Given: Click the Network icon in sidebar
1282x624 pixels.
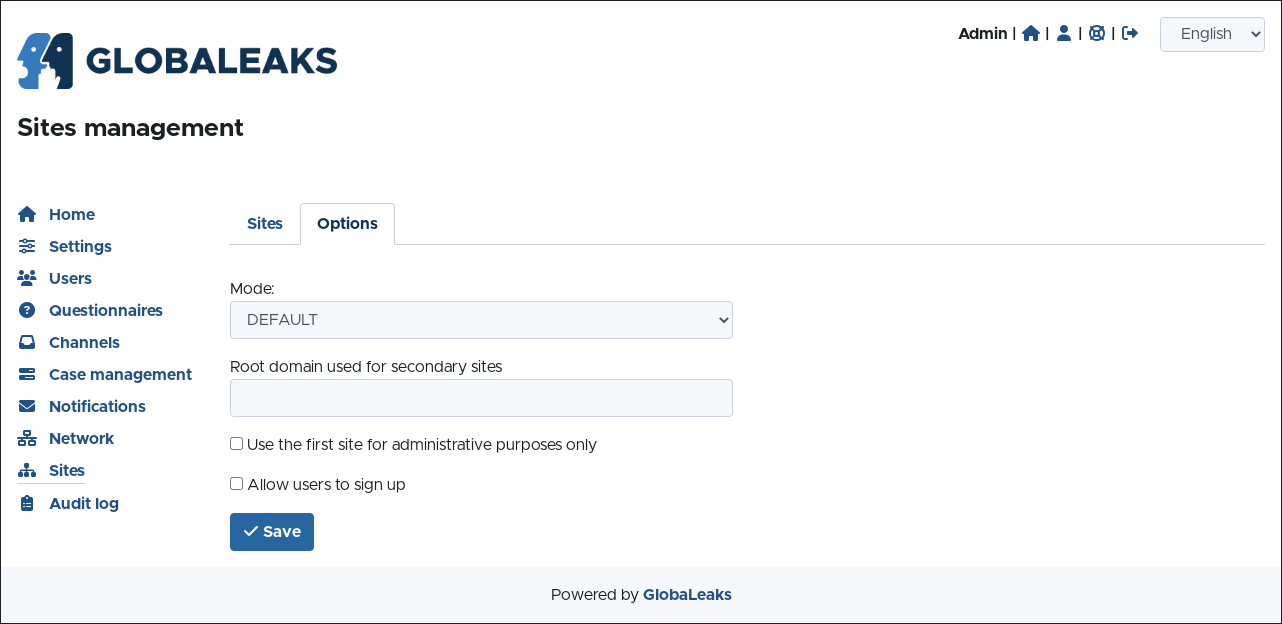Looking at the screenshot, I should 27,438.
